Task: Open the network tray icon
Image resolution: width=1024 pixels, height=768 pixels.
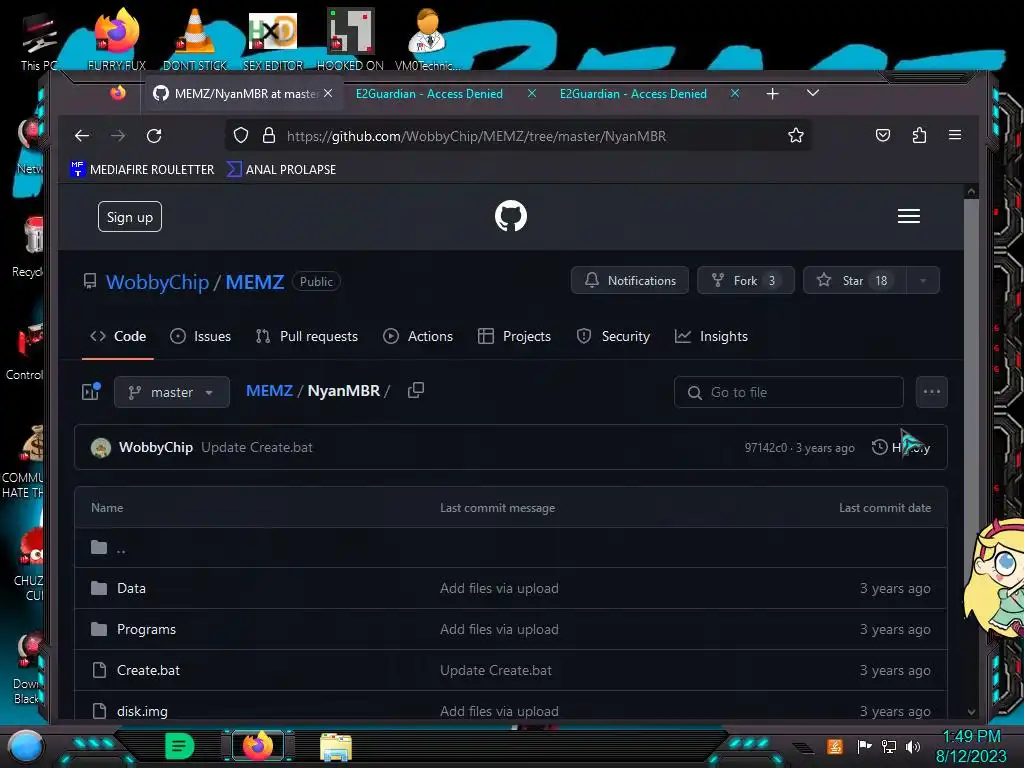Action: coord(888,746)
